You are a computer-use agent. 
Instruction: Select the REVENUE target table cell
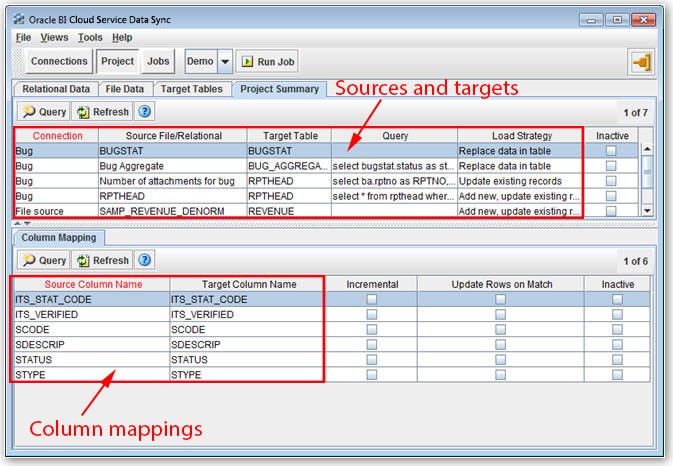click(289, 211)
